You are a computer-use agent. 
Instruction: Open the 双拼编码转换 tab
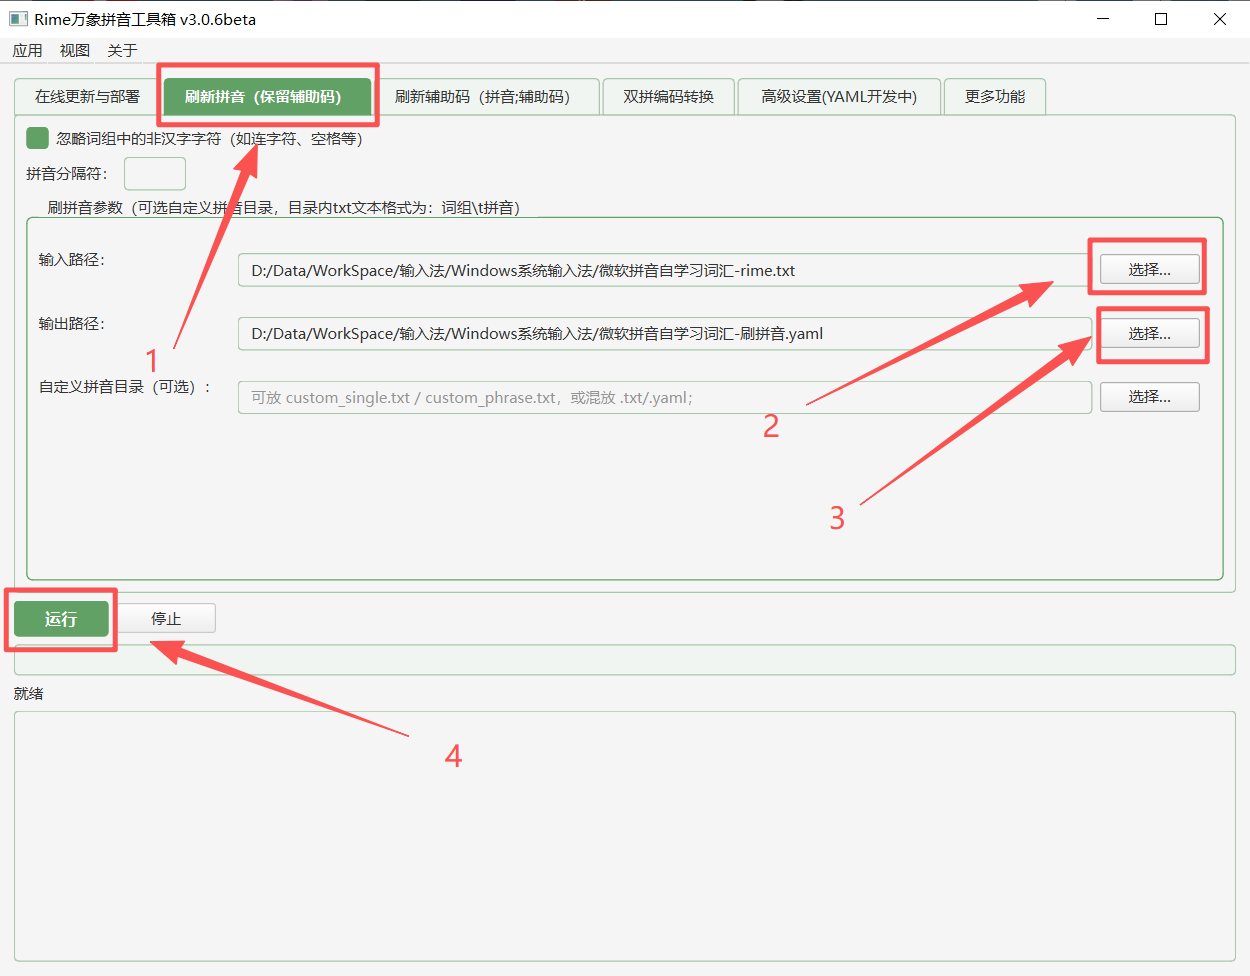point(668,97)
